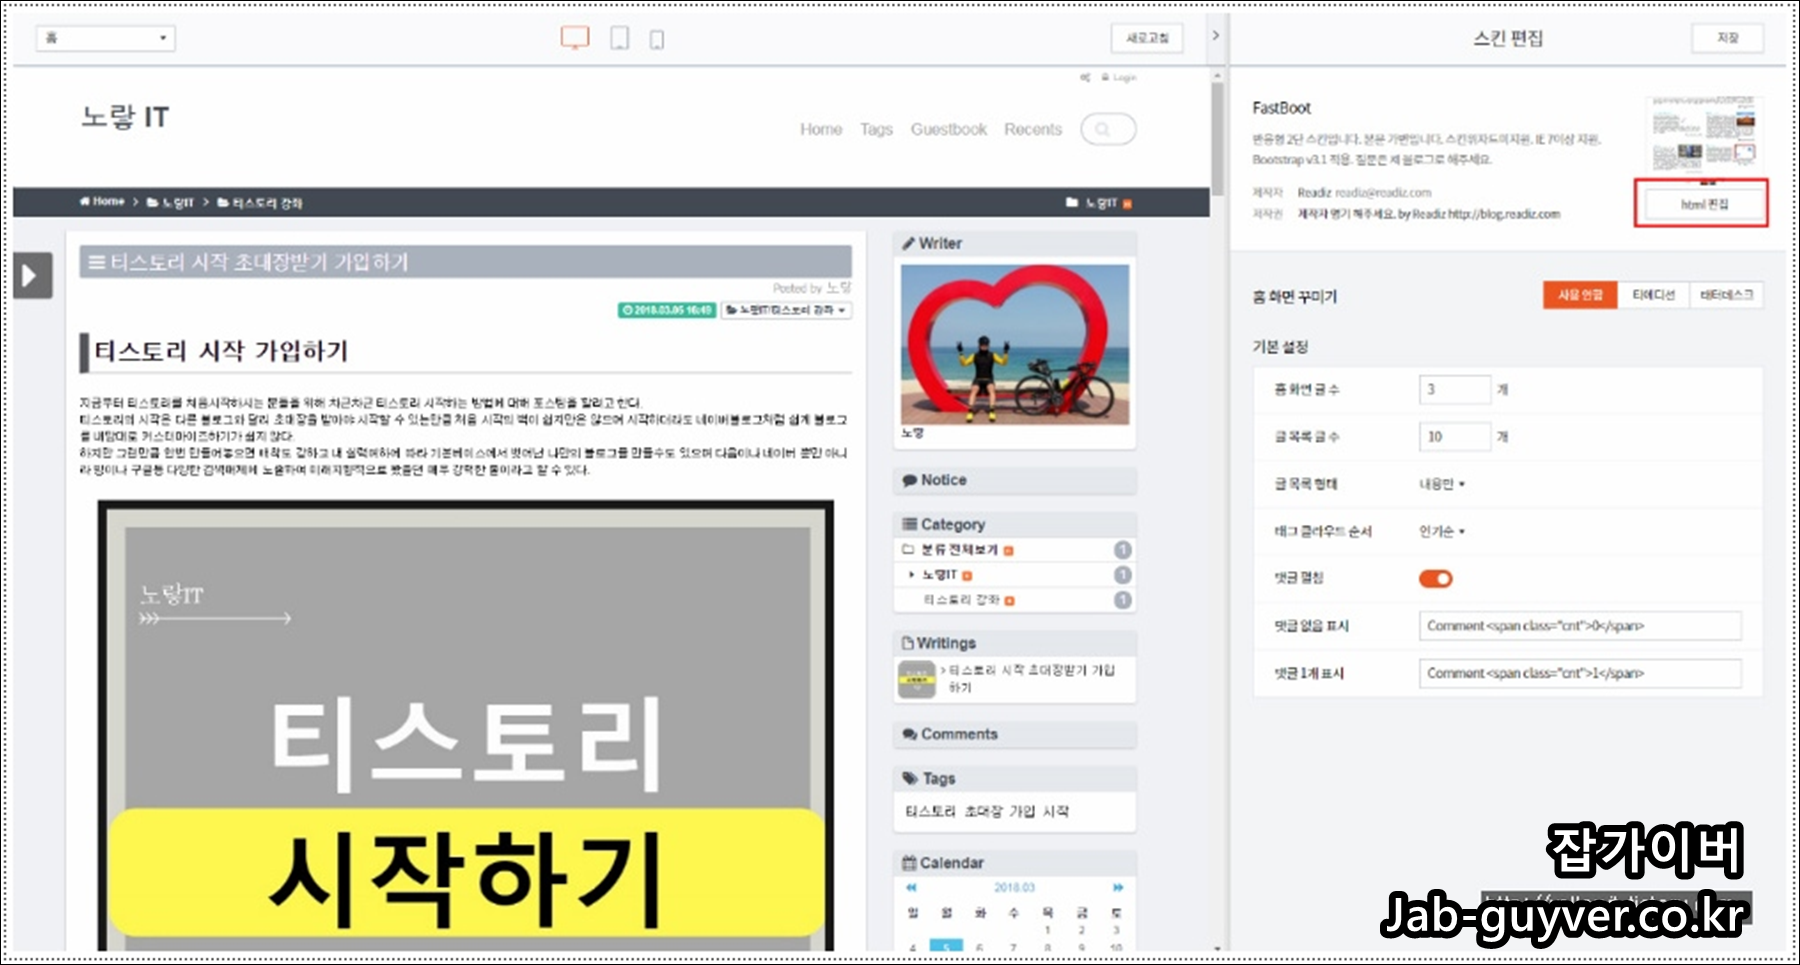Select the 티에디션 tab
The height and width of the screenshot is (965, 1800).
[x=1653, y=295]
